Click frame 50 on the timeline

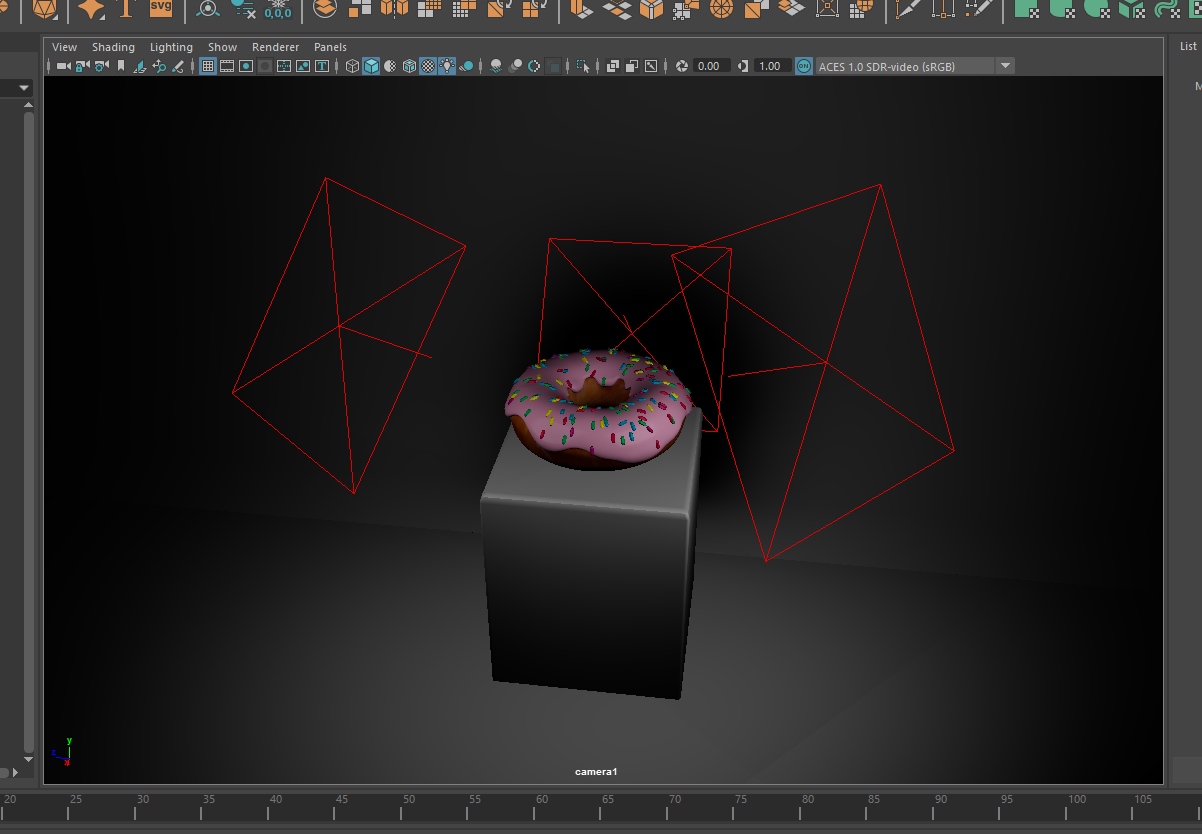(x=408, y=800)
